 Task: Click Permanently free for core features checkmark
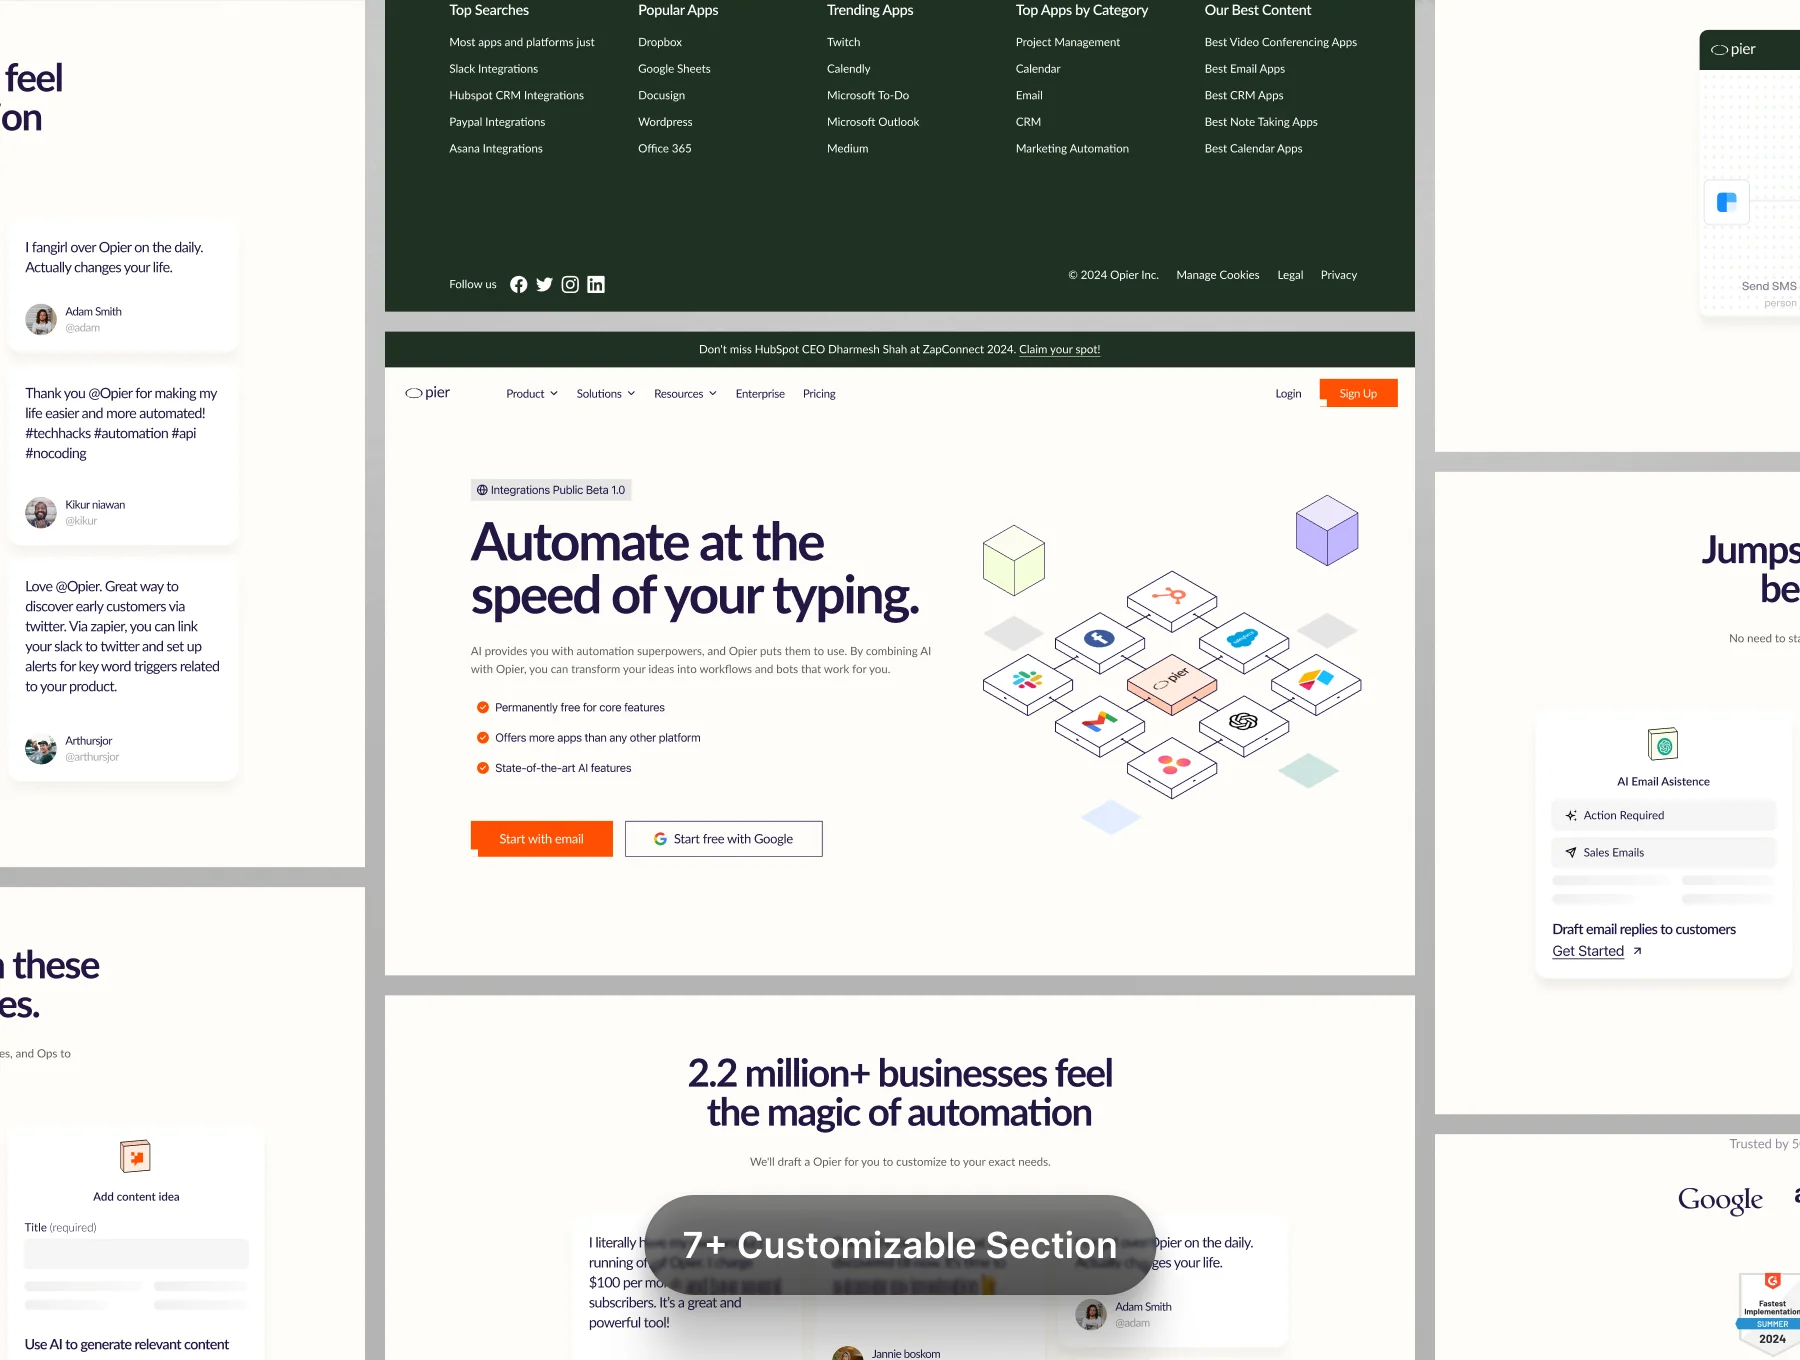click(x=482, y=707)
